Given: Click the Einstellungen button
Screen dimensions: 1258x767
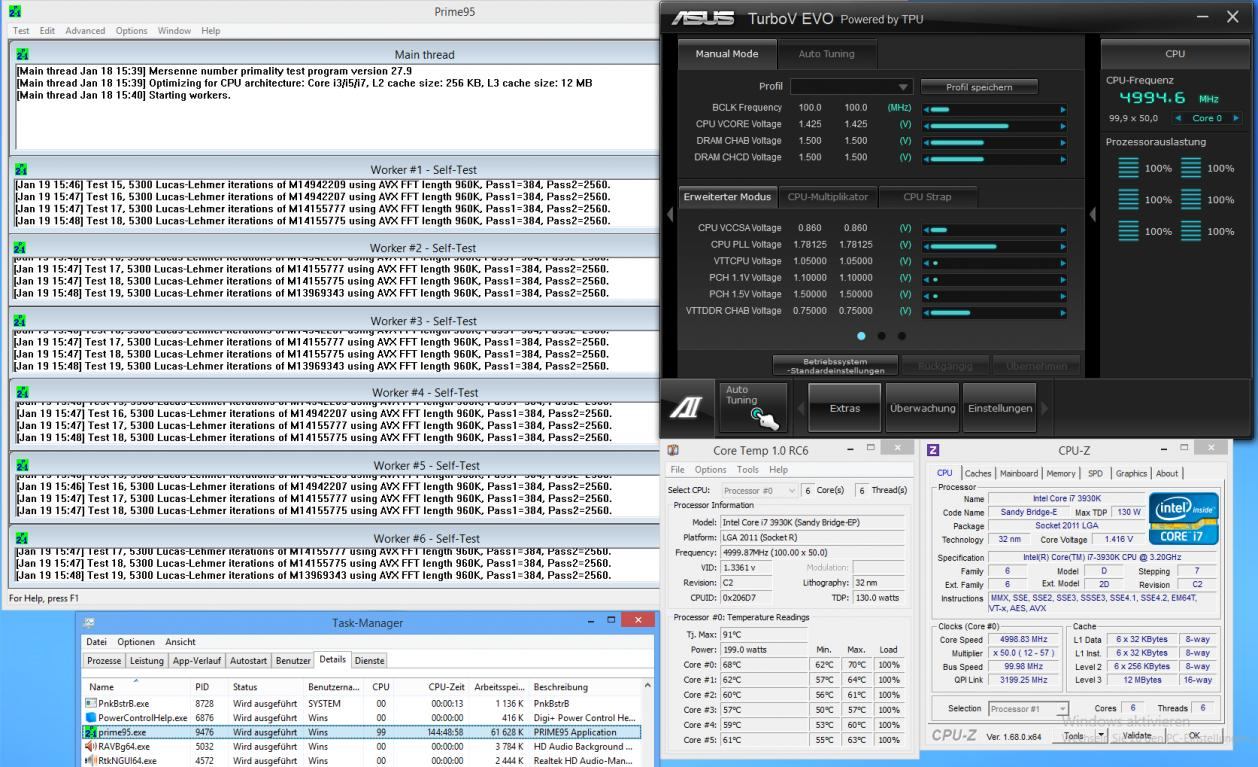Looking at the screenshot, I should (1000, 408).
